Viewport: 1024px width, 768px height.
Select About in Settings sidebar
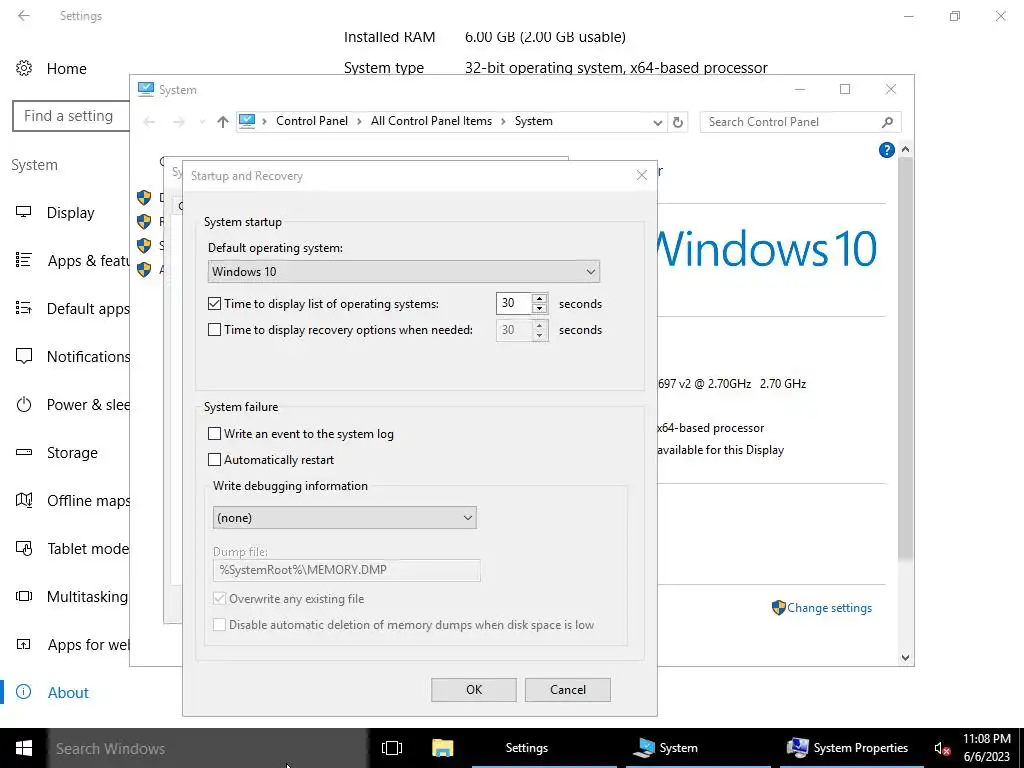coord(68,692)
